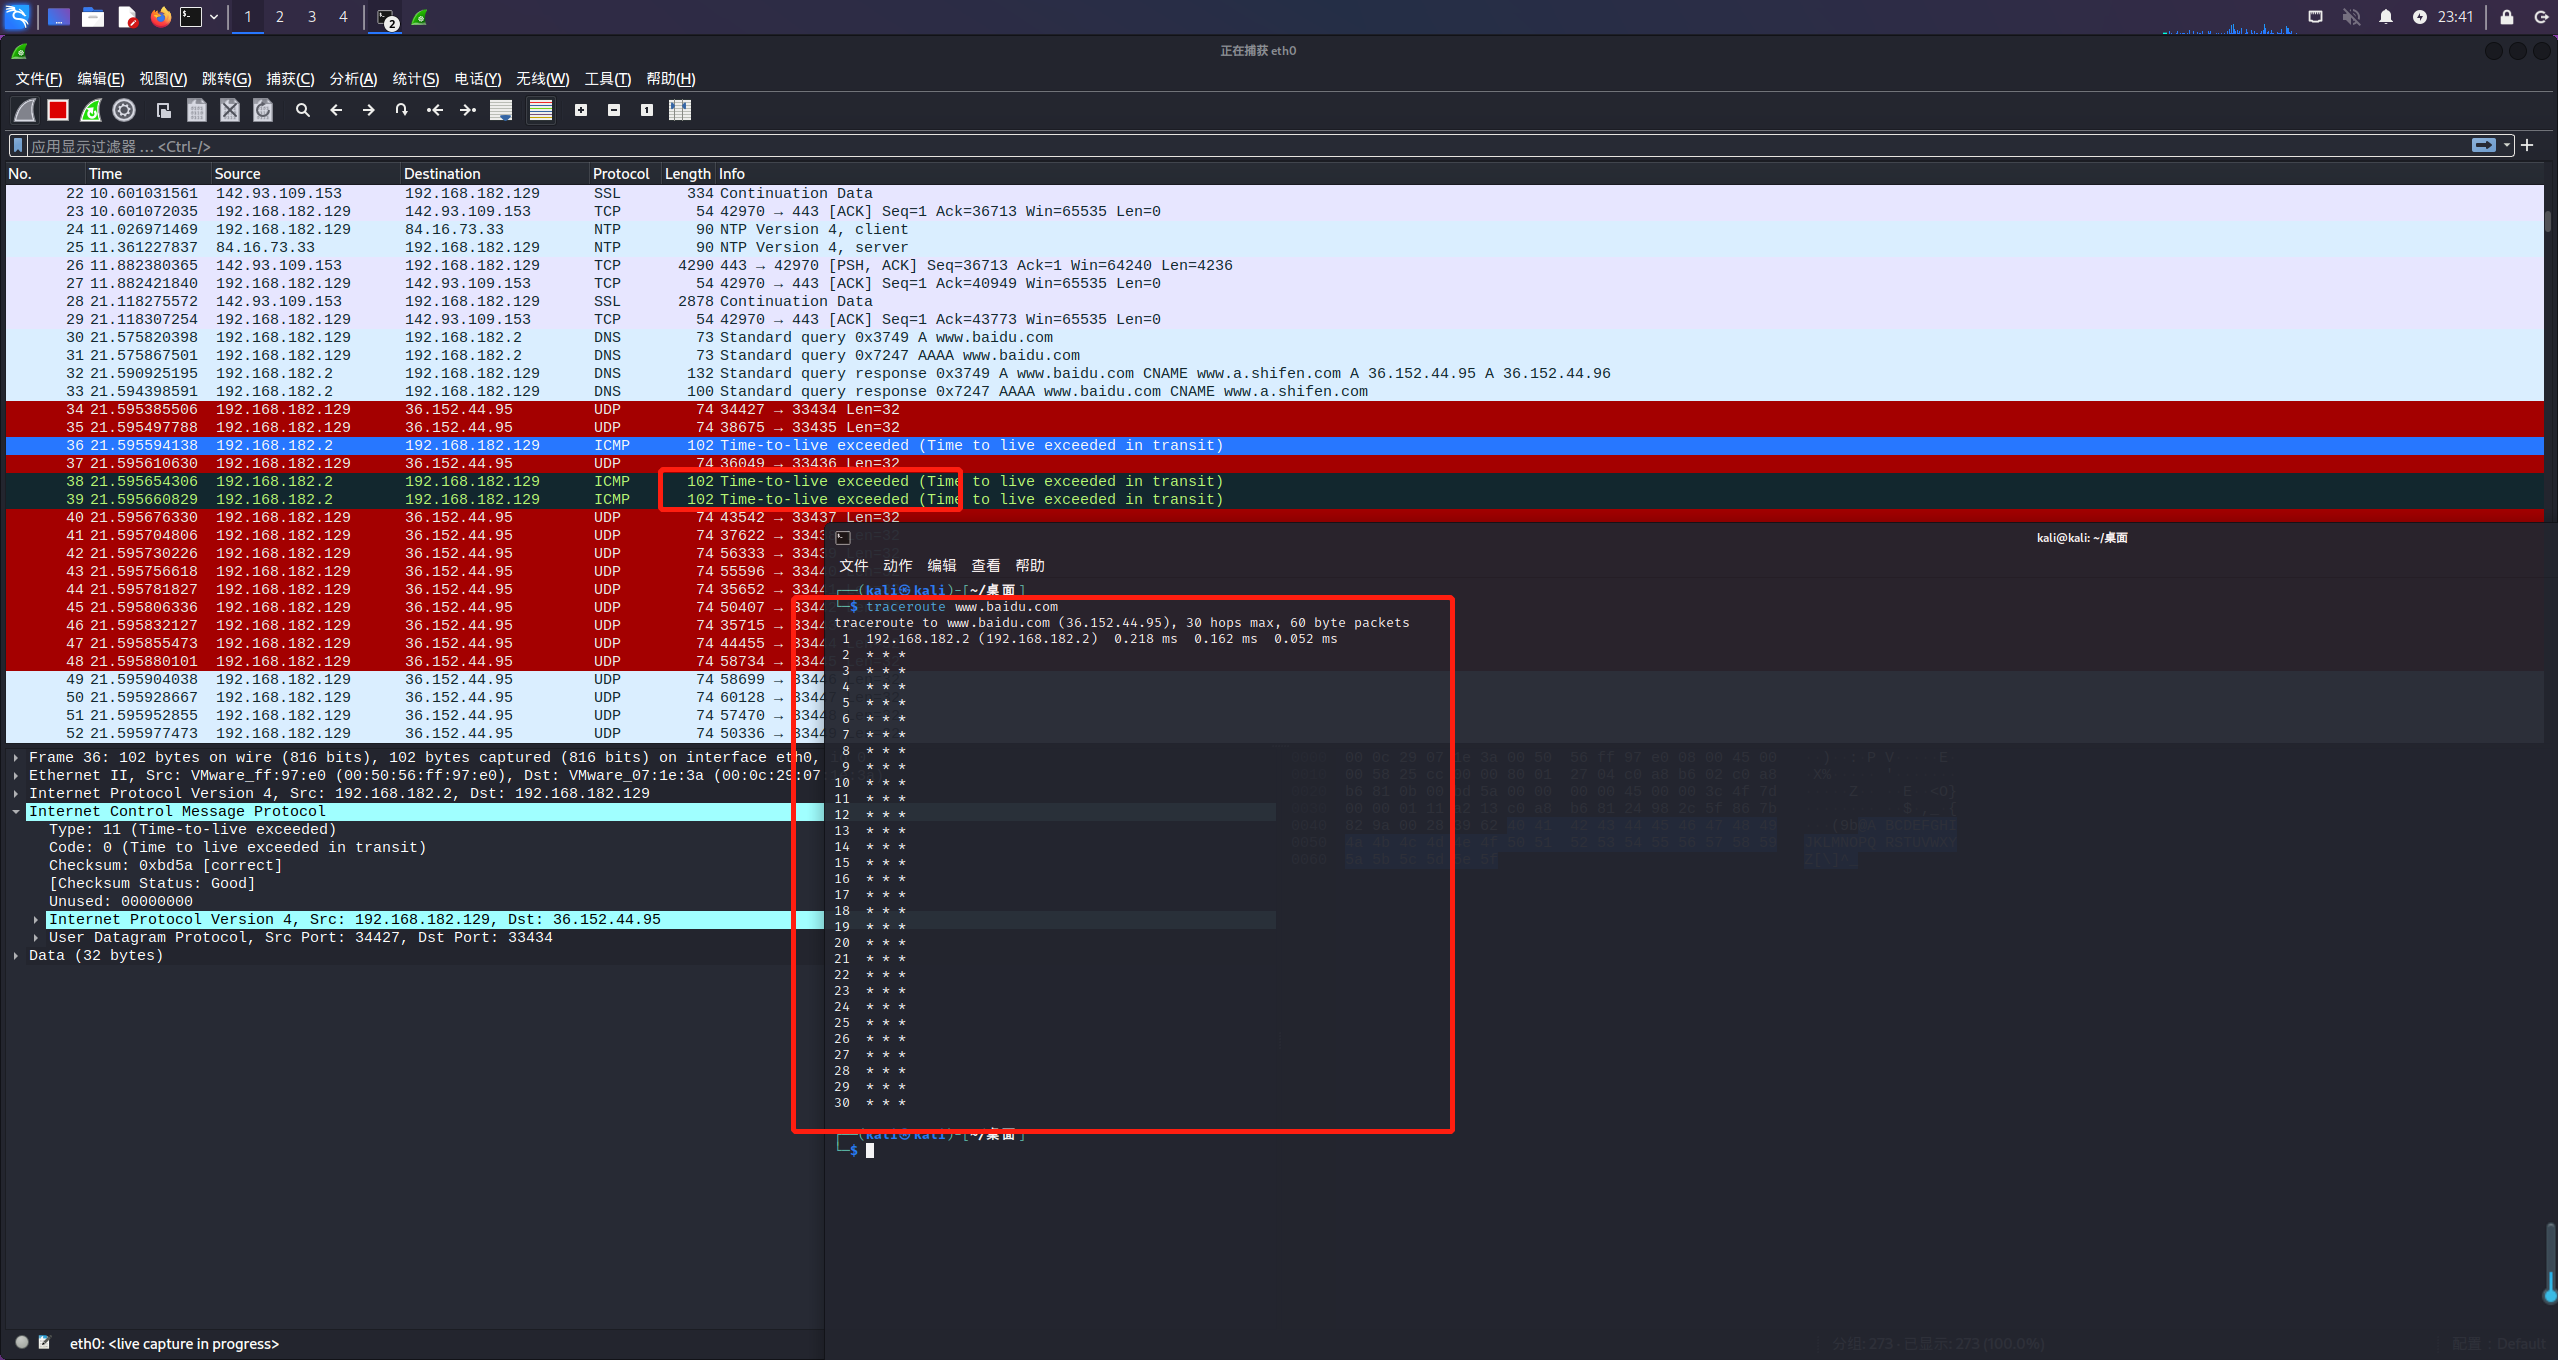The image size is (2558, 1360).
Task: Start a new capture with the shark fin icon
Action: pos(25,110)
